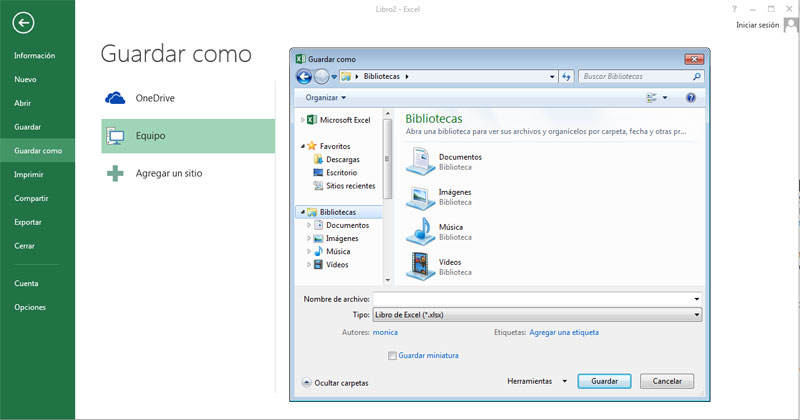Screen dimensions: 800x420
Task: Open the Nombre de archivo dropdown arrow
Action: click(x=696, y=299)
